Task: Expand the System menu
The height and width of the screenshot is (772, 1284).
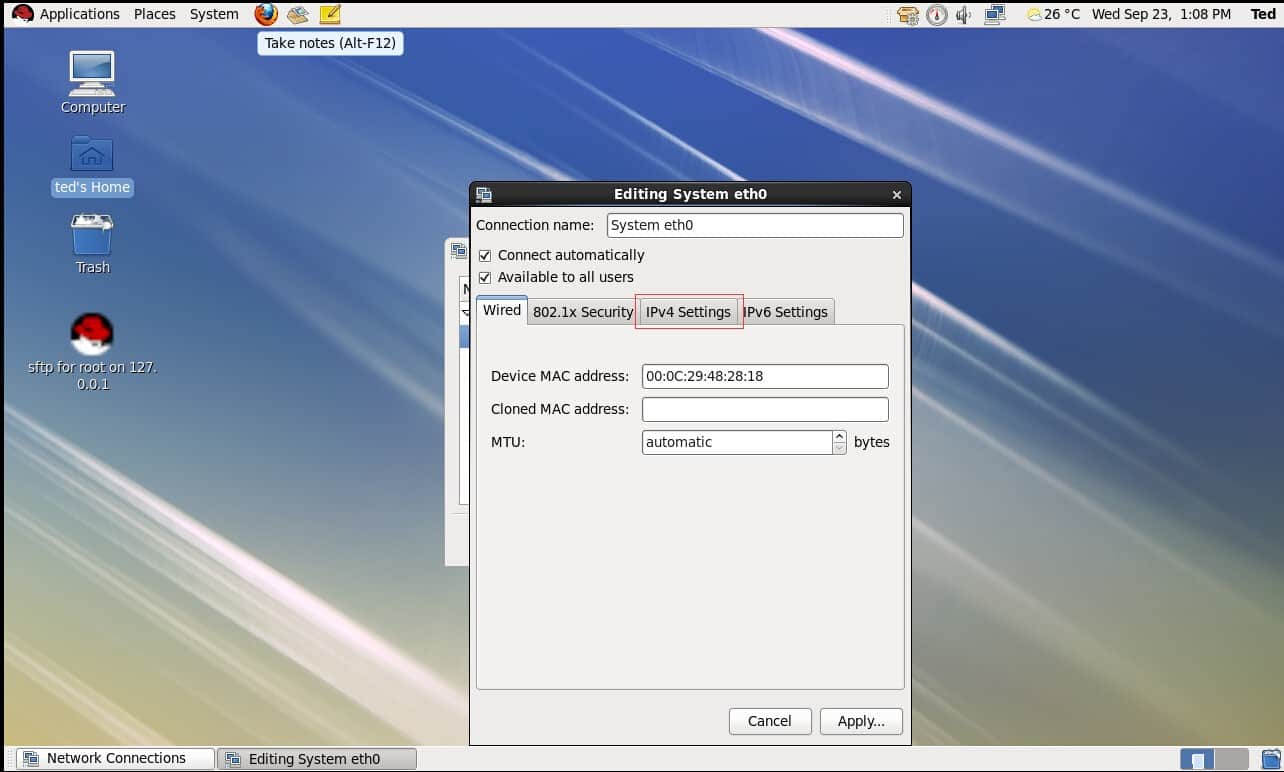Action: [214, 14]
